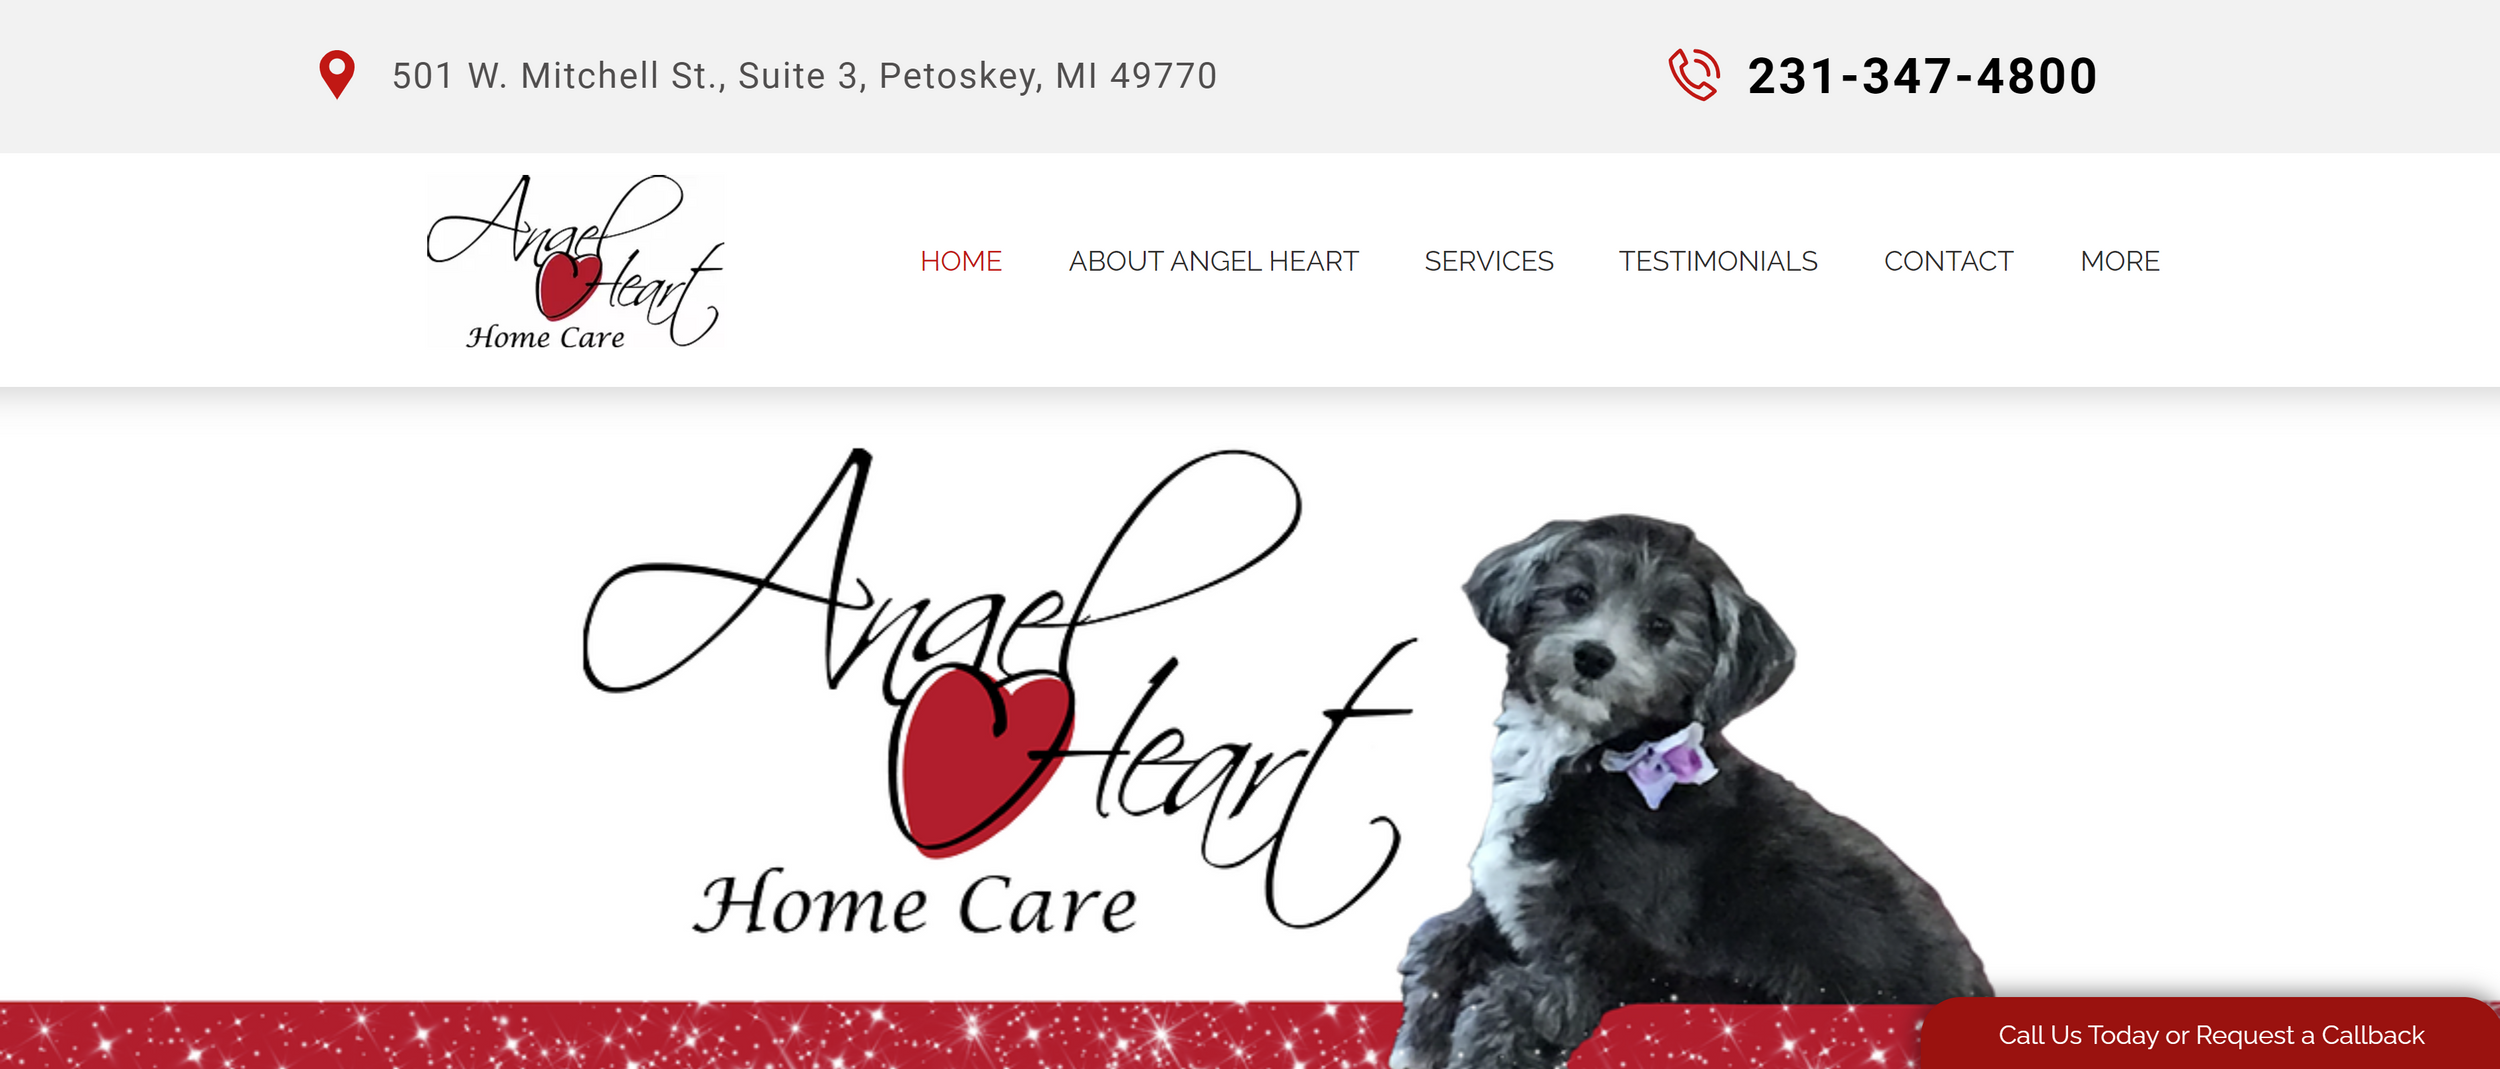Click phone number 231-347-4800
The height and width of the screenshot is (1069, 2500).
(x=1922, y=76)
